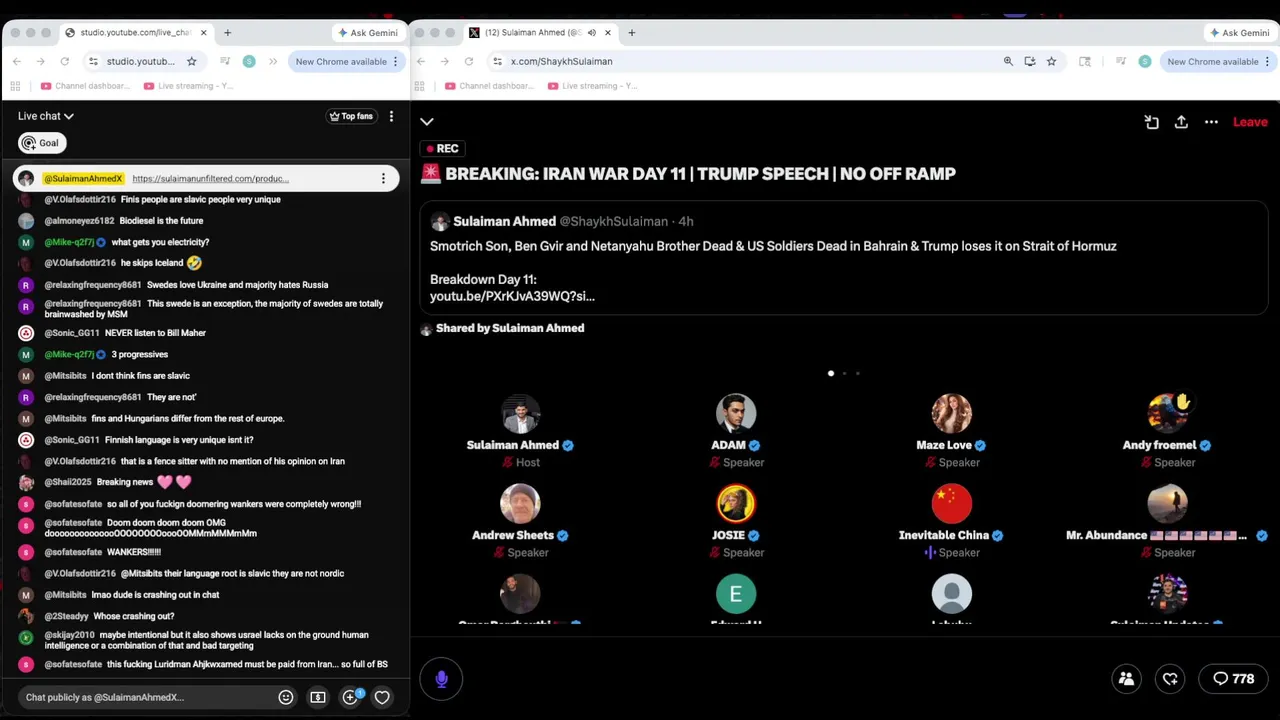Open Chrome three-dot menu in left window
The height and width of the screenshot is (720, 1280).
[395, 61]
